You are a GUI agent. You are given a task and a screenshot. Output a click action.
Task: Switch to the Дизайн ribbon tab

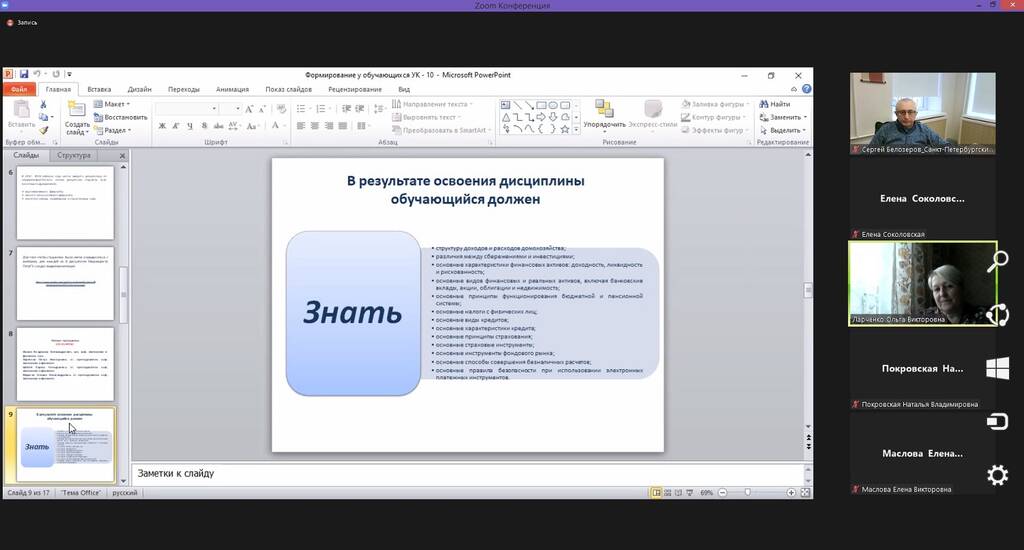(139, 89)
